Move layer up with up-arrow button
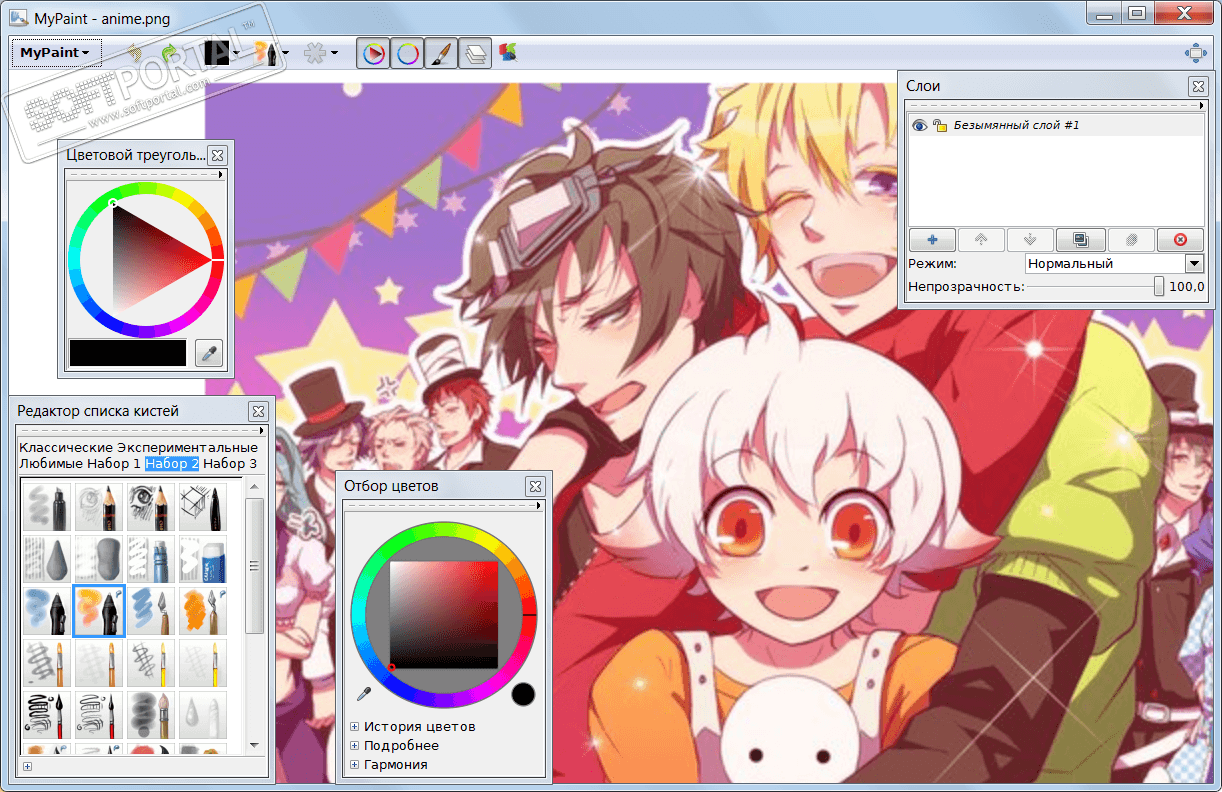Image resolution: width=1222 pixels, height=792 pixels. point(981,240)
